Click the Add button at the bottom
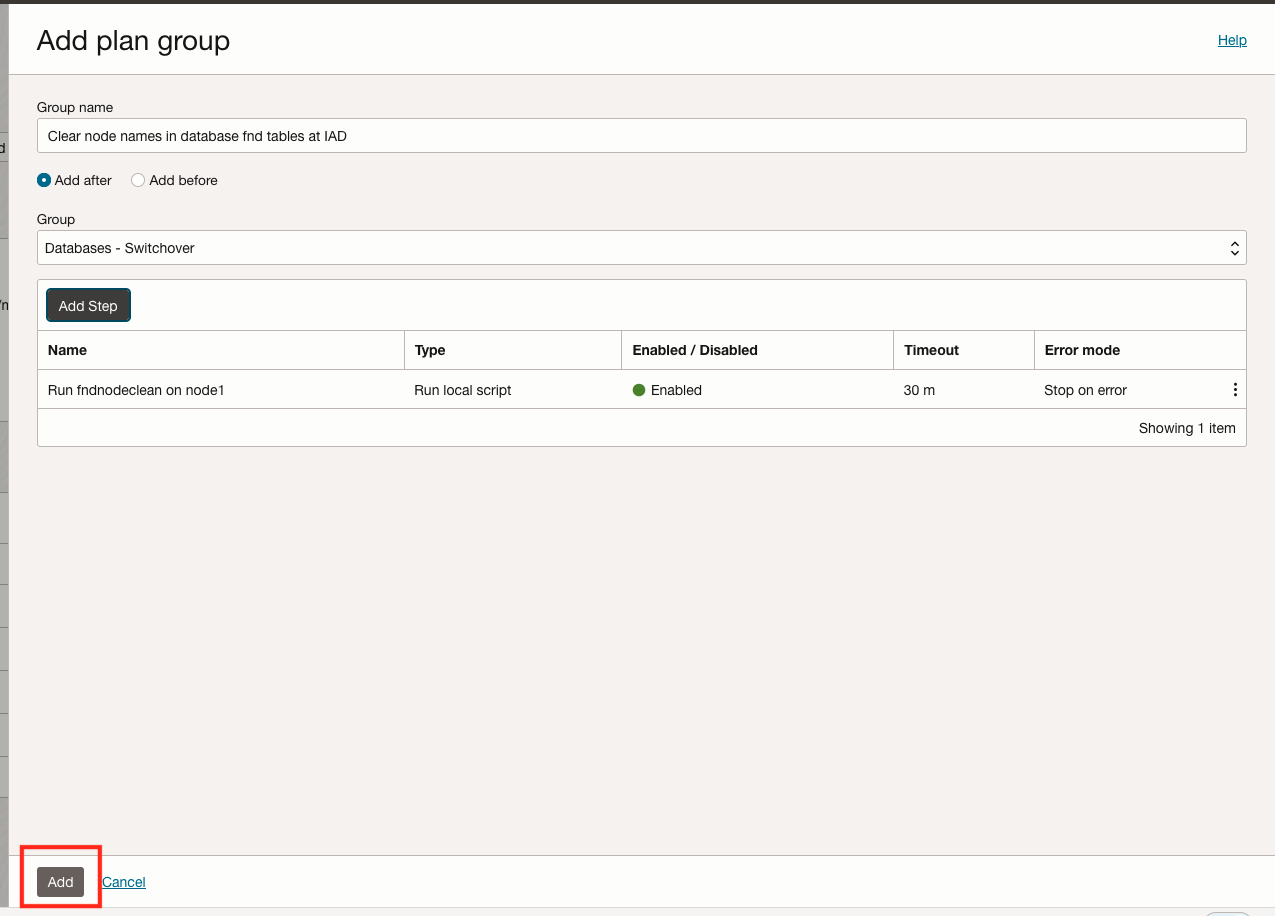The image size is (1275, 916). tap(61, 882)
